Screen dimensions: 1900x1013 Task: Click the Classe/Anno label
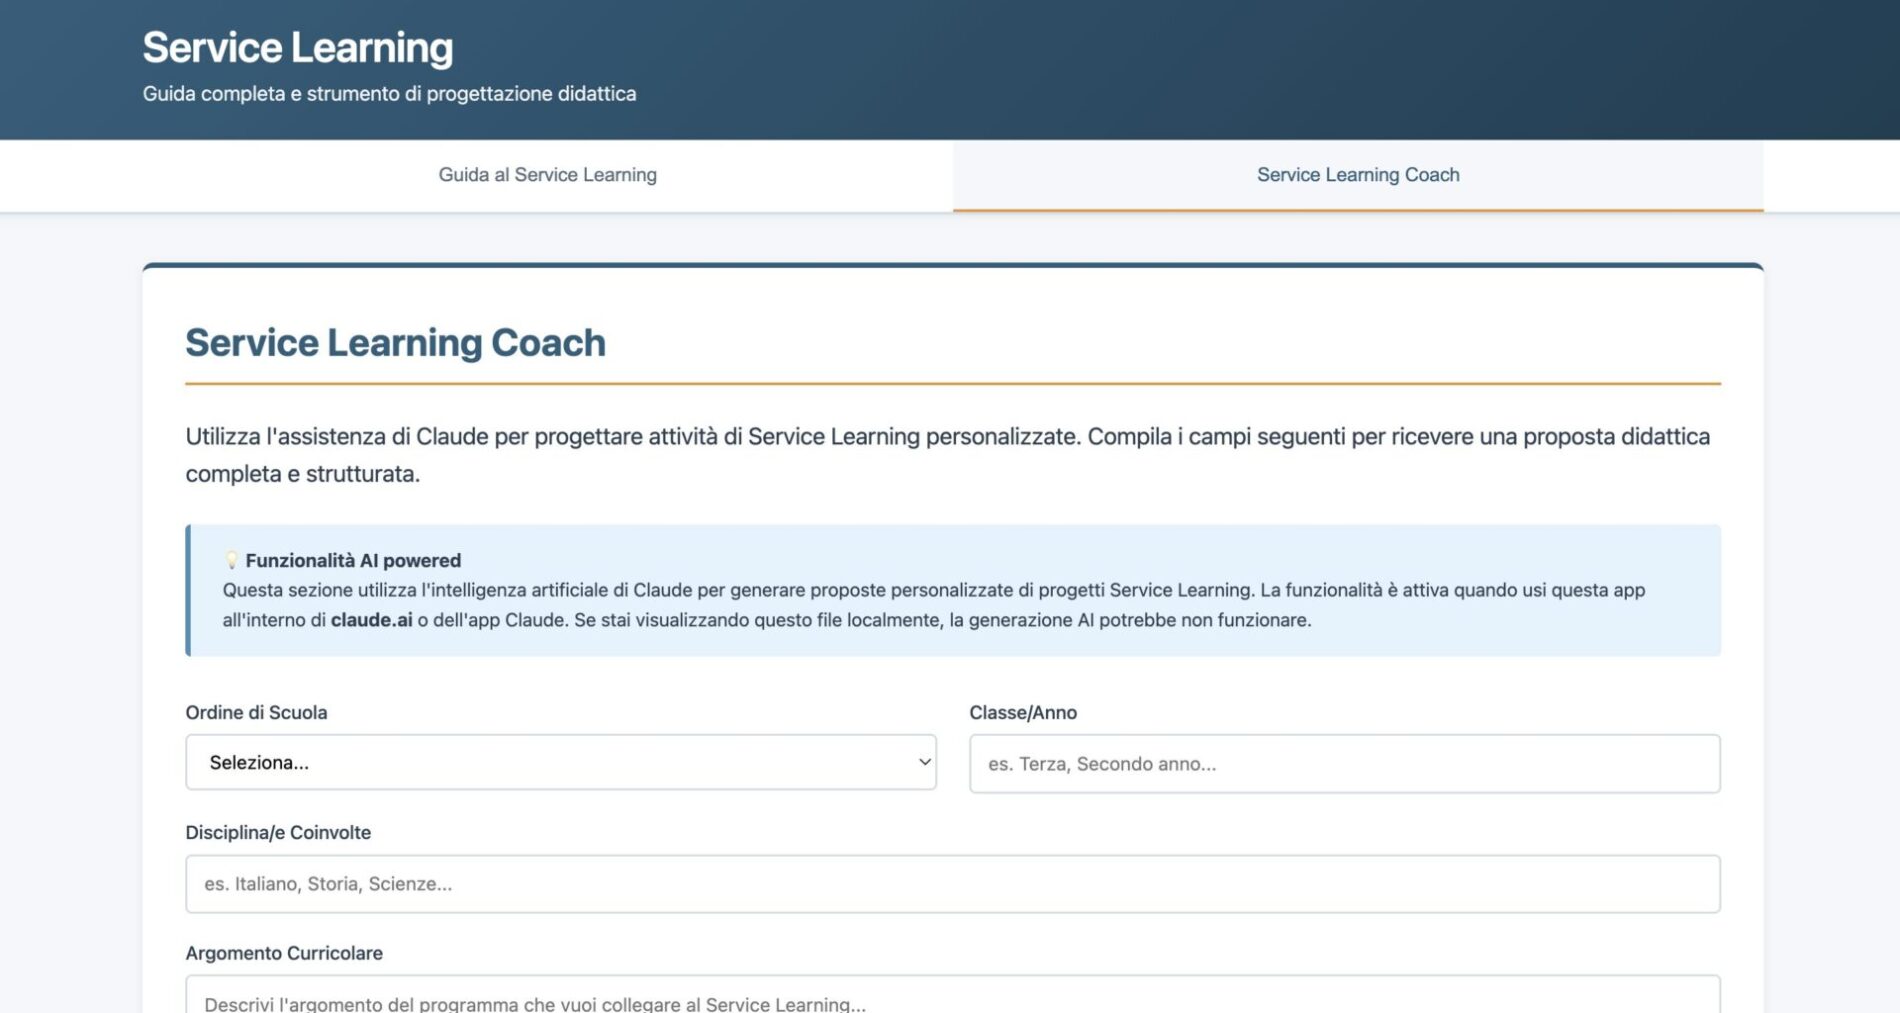point(1022,713)
